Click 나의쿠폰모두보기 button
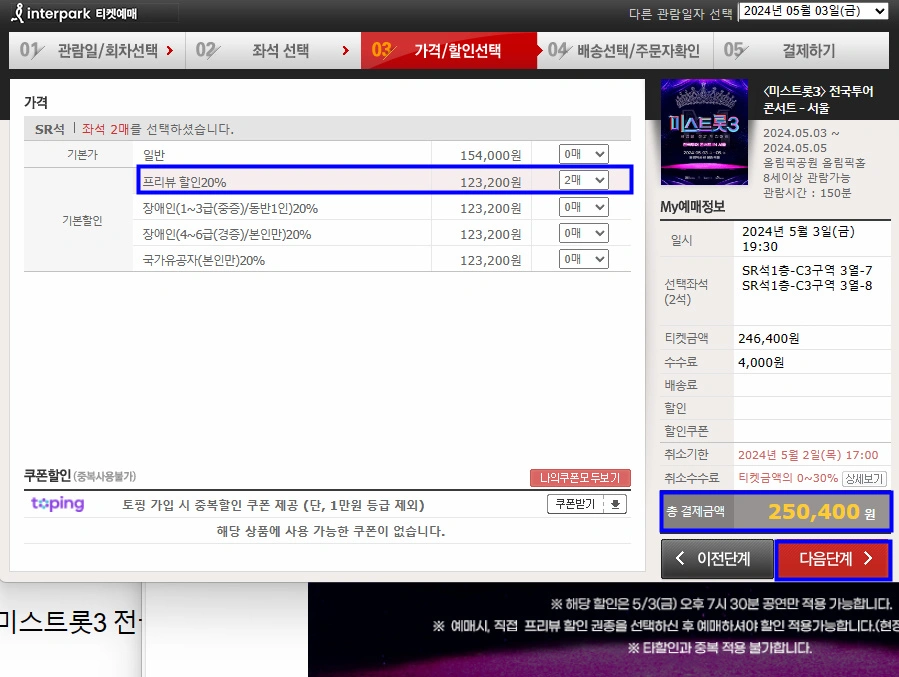Image resolution: width=899 pixels, height=677 pixels. 580,478
